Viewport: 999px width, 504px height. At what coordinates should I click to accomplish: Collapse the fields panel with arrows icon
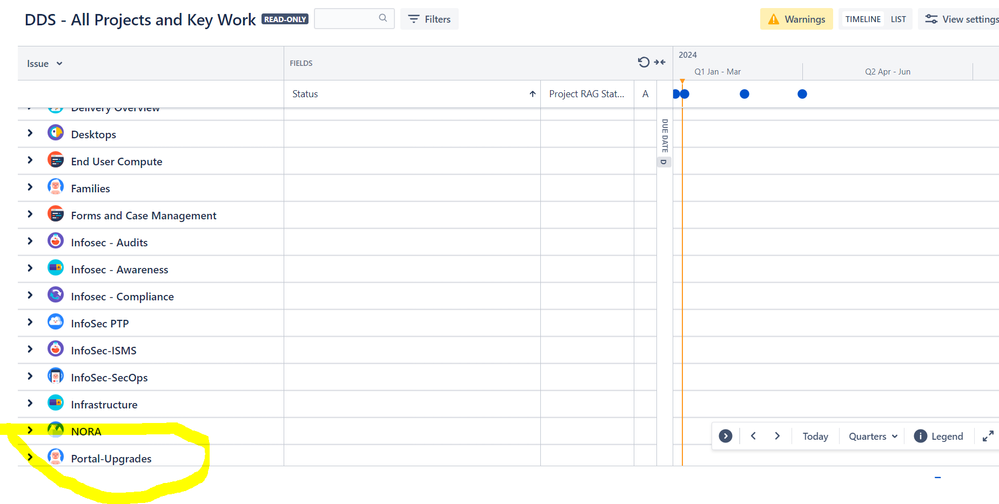(x=659, y=62)
